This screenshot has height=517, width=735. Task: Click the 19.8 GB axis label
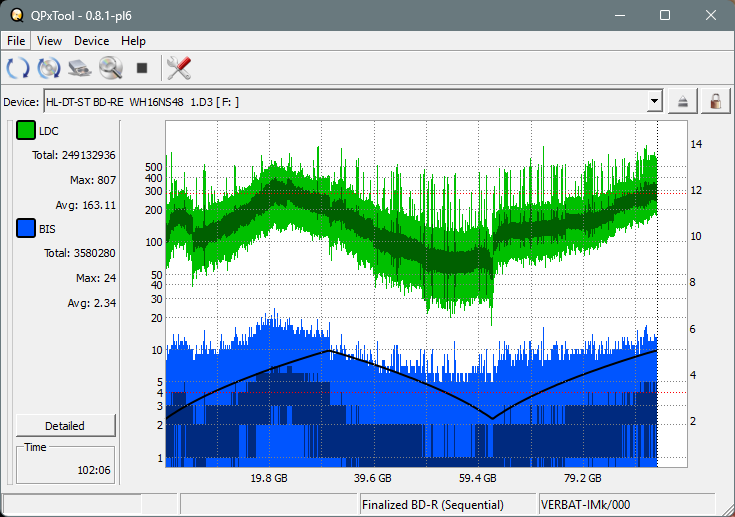(269, 478)
